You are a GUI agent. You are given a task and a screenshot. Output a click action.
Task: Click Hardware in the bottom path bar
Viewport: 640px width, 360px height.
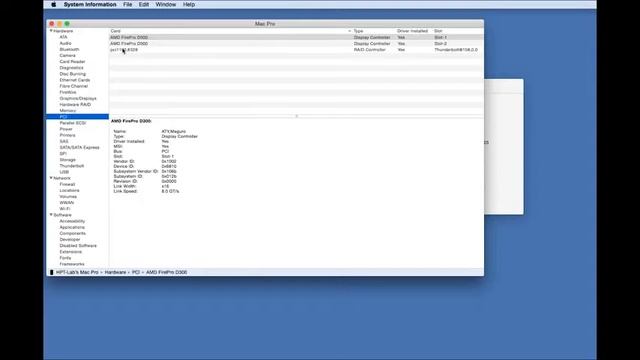click(116, 272)
